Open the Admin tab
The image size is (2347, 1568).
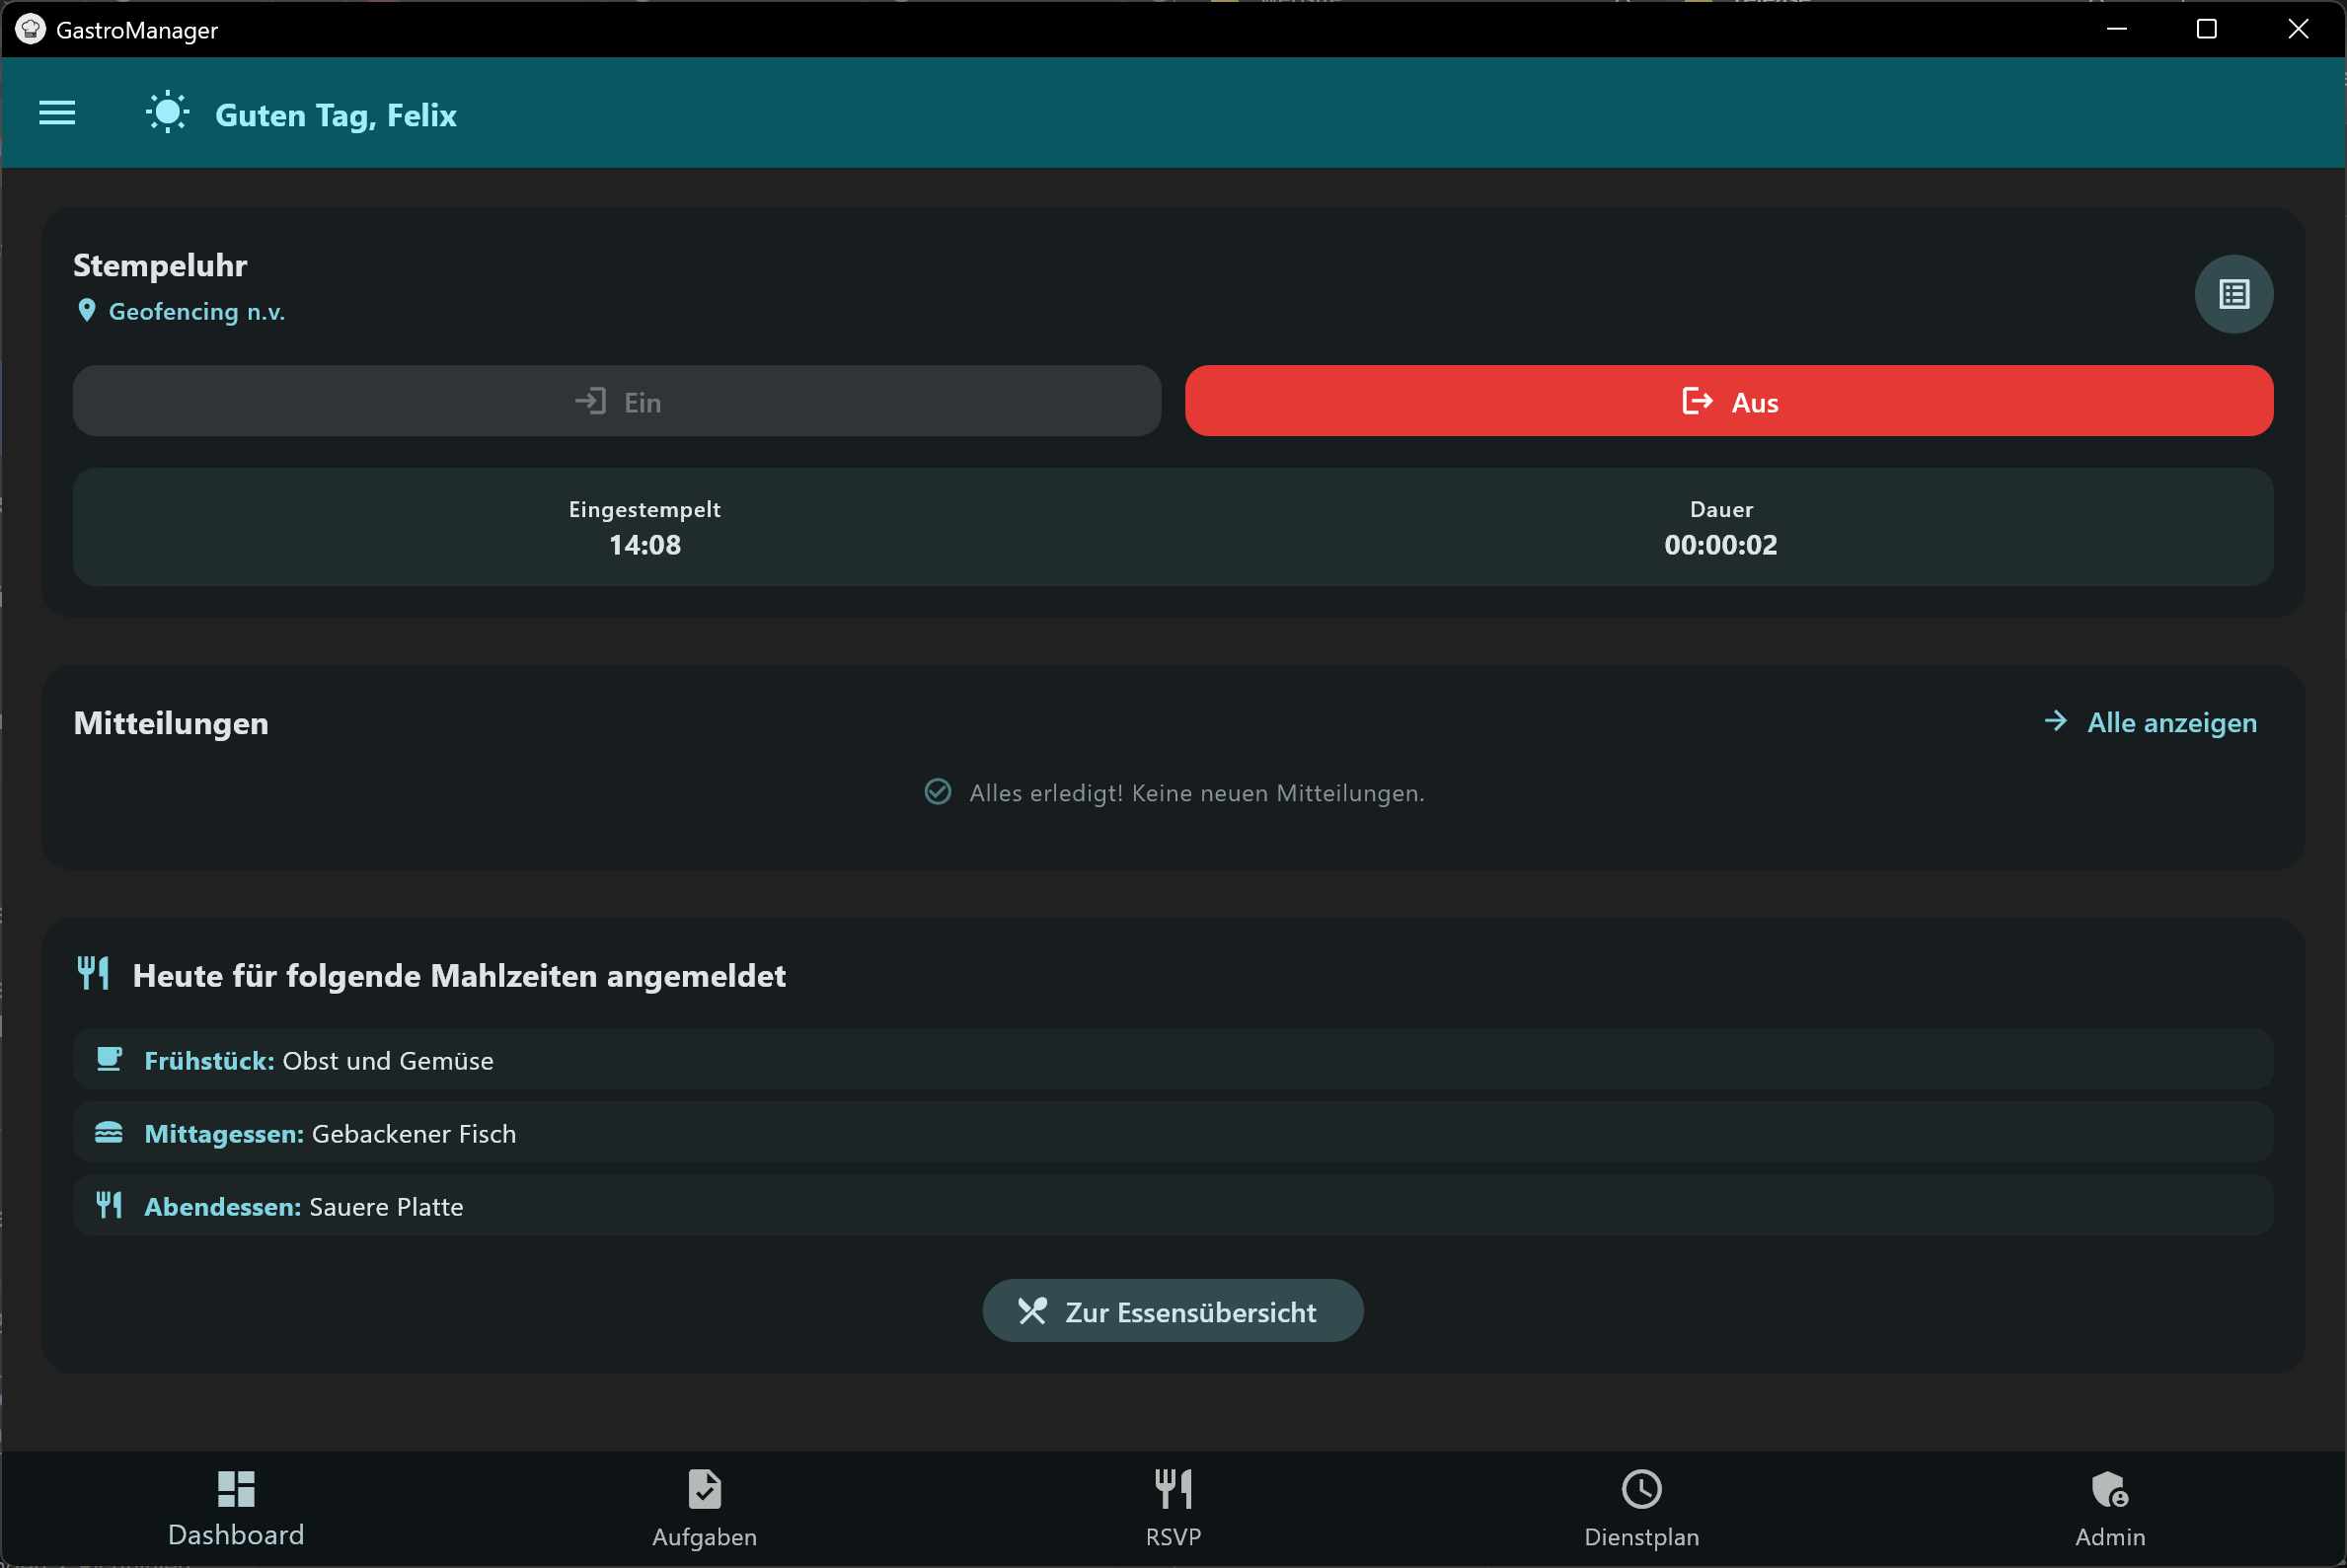[x=2110, y=1508]
